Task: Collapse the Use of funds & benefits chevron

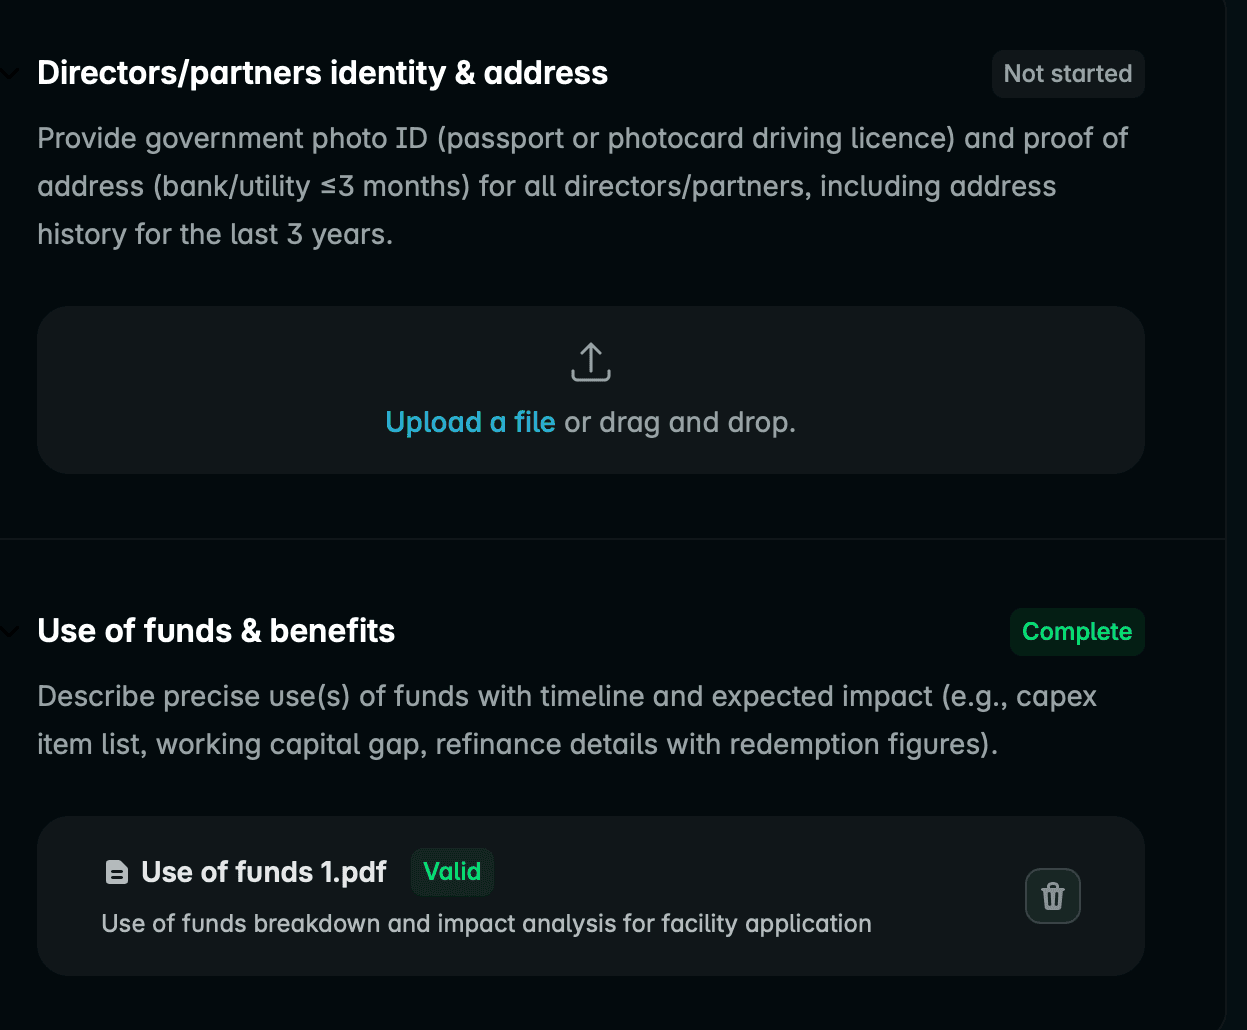Action: click(9, 632)
